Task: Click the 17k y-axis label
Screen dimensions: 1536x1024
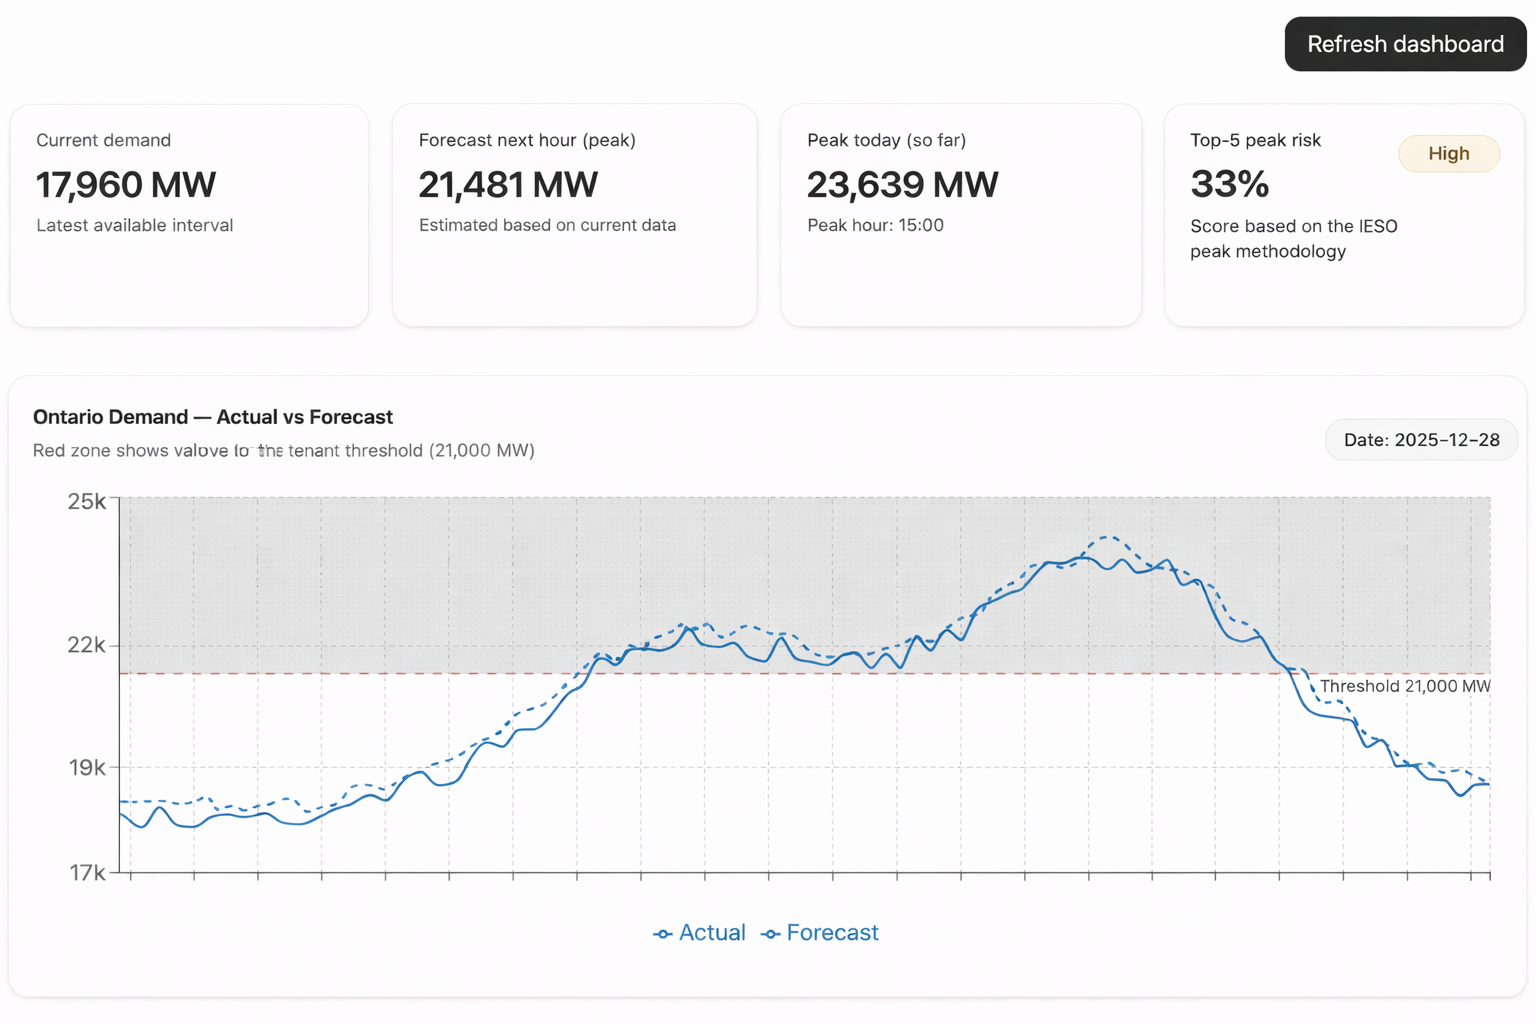Action: [88, 872]
